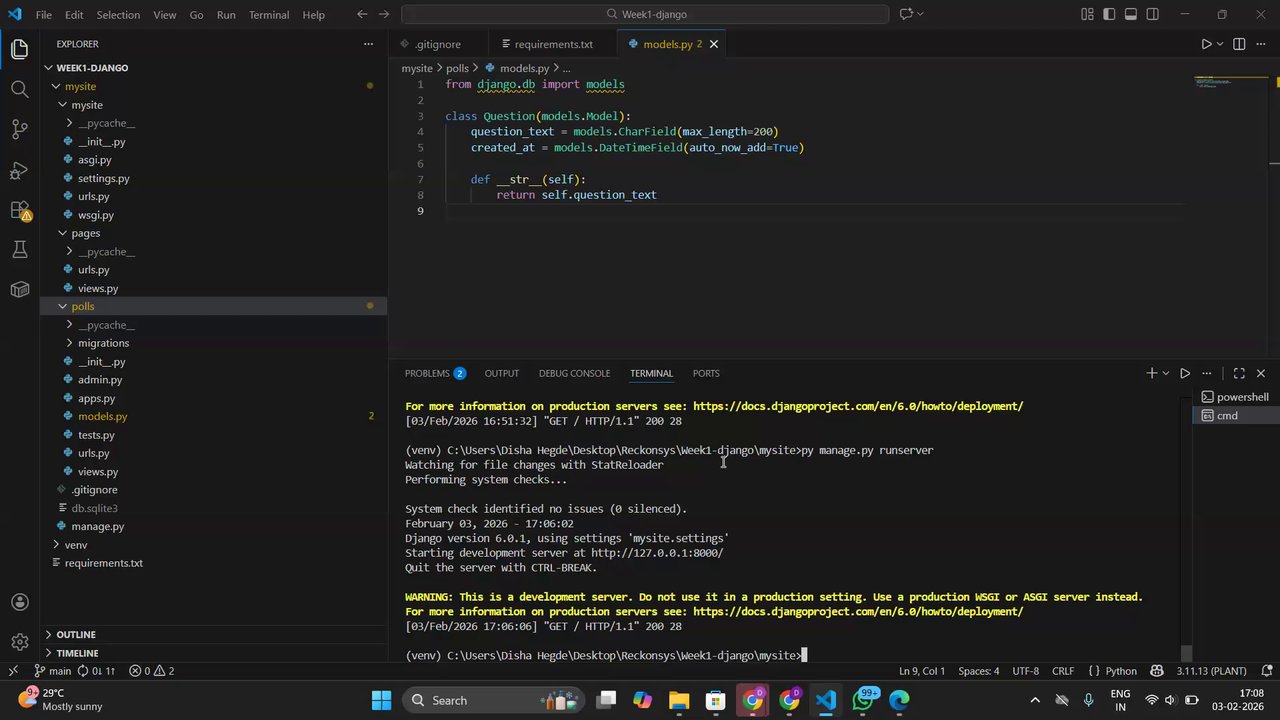The image size is (1280, 720).
Task: Open the remote window indicator in status bar
Action: (13, 671)
